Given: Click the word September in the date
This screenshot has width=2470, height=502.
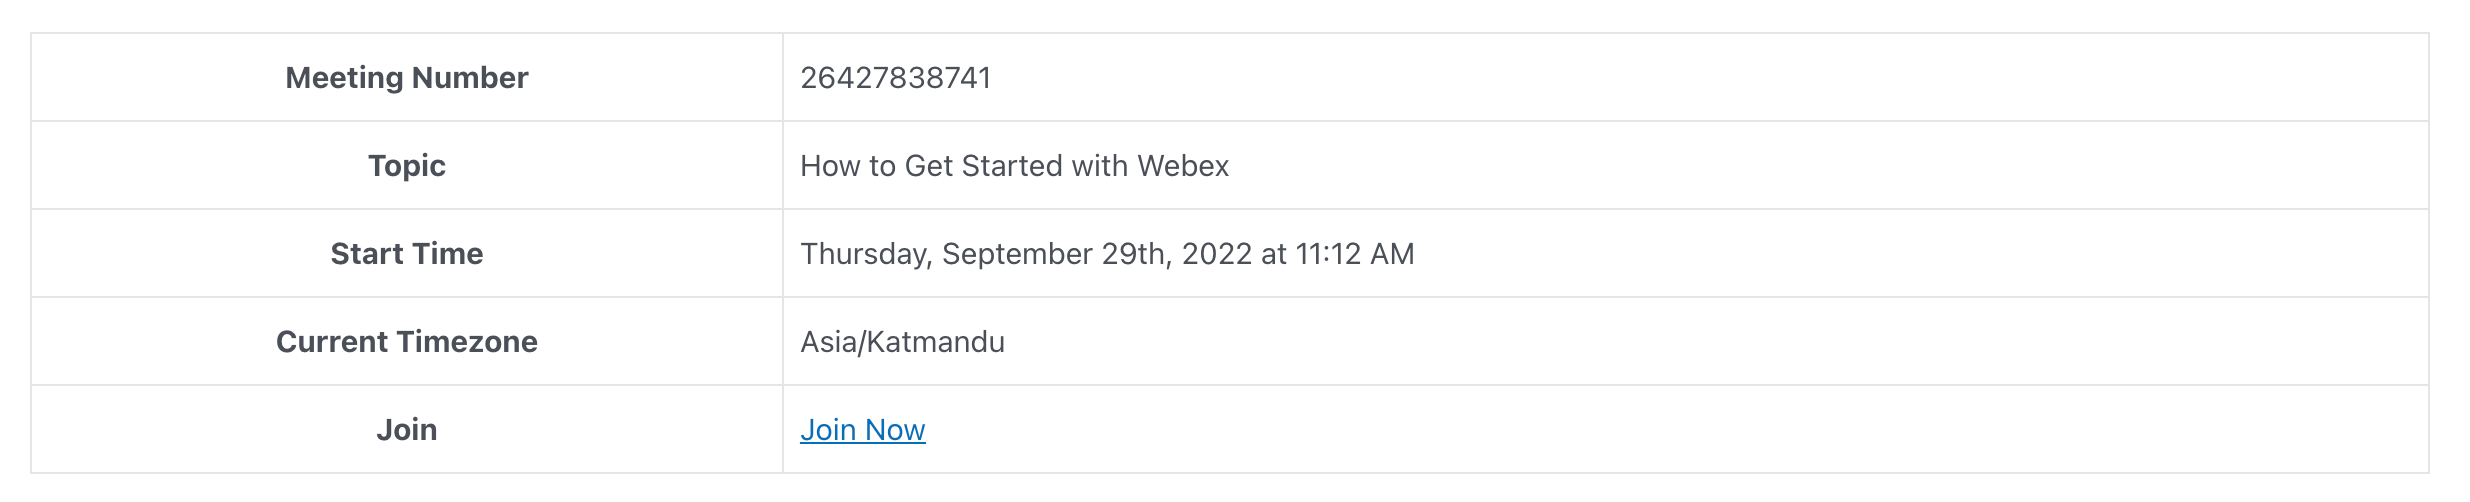Looking at the screenshot, I should coord(1017,254).
